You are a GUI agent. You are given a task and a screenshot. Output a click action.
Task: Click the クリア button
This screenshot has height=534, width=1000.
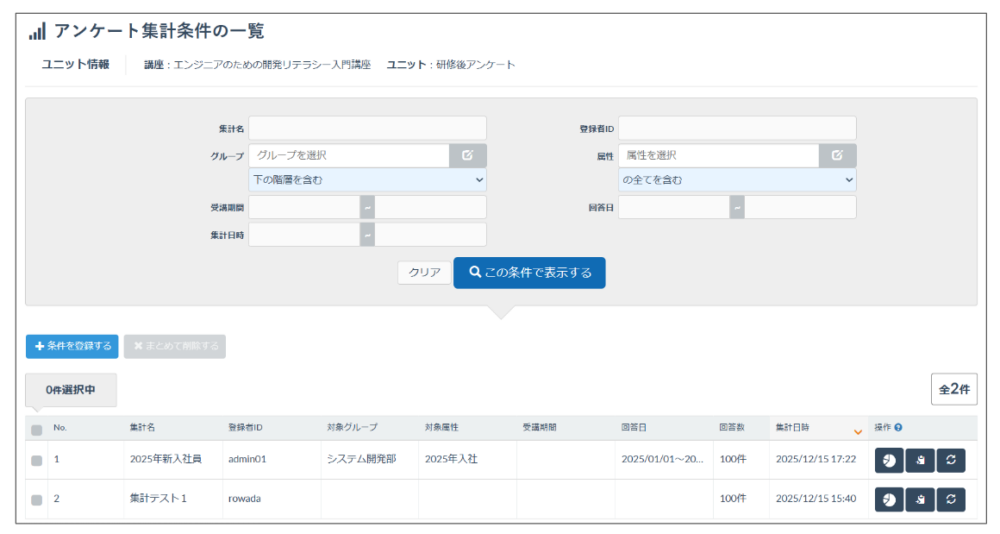tap(424, 272)
